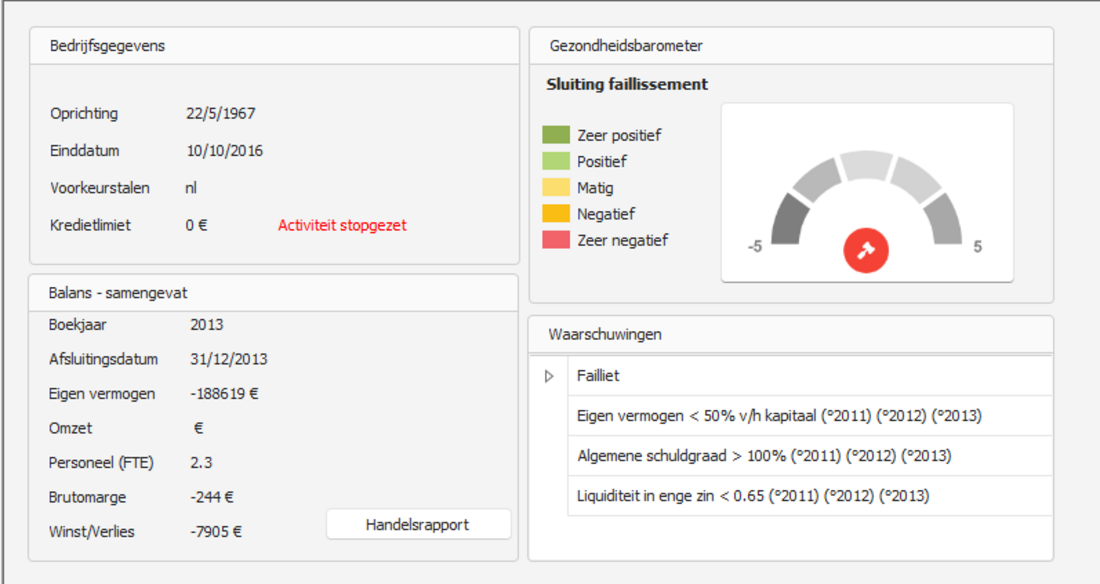Screen dimensions: 1100x584
Task: Select the Eigen vermogen < 50% warning
Action: 779,416
